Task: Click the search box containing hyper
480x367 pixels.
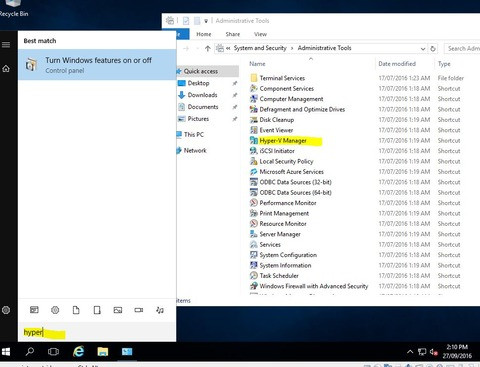Action: pyautogui.click(x=97, y=332)
